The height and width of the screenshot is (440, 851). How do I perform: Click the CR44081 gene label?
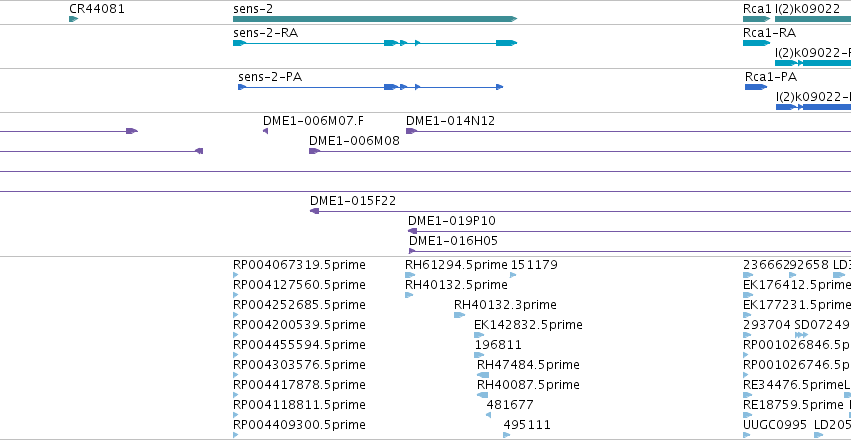click(x=97, y=9)
